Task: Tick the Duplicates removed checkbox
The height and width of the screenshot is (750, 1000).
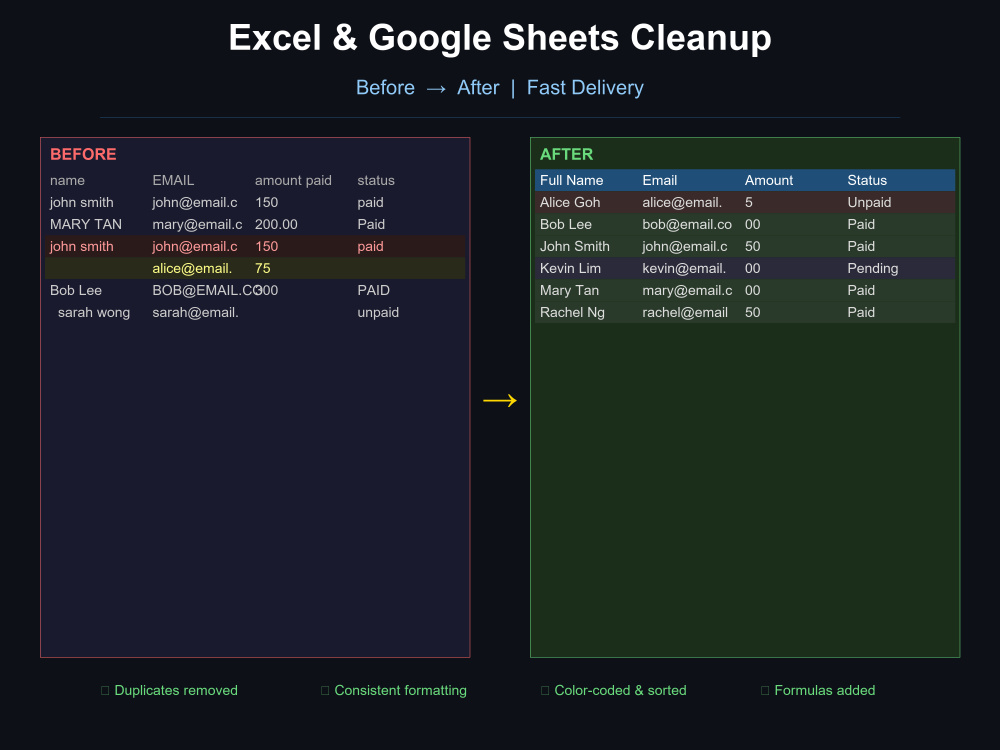Action: coord(105,691)
